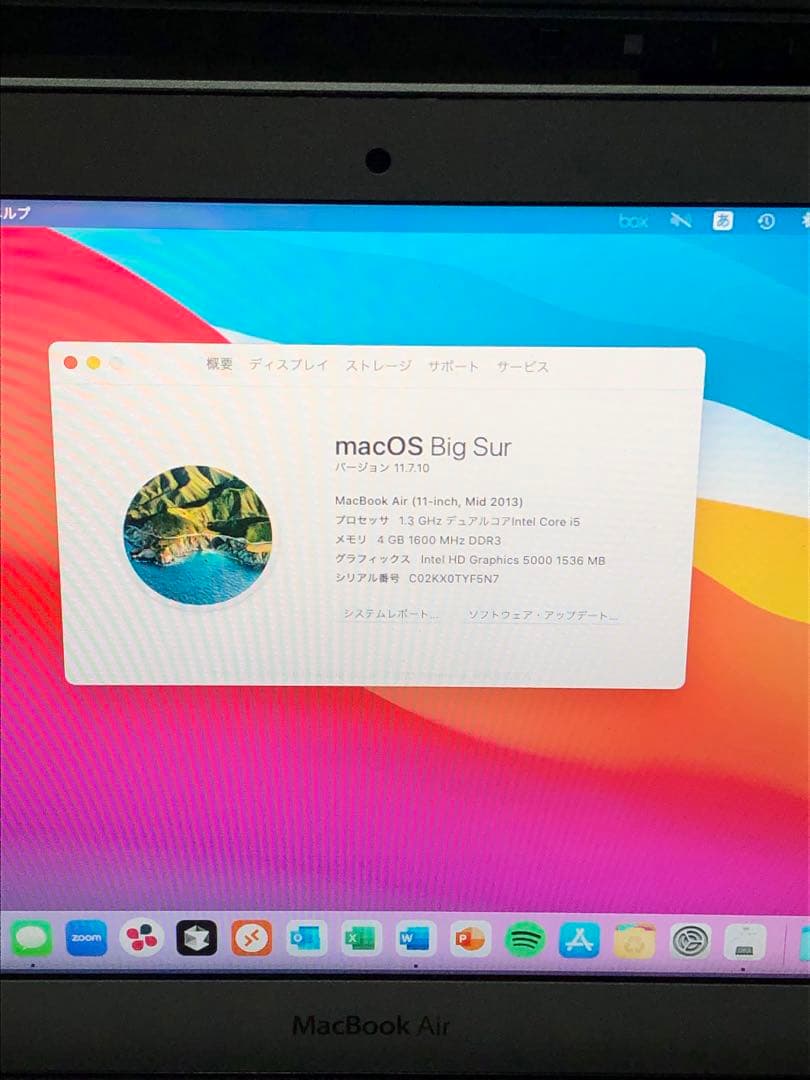
Task: Open the App Store in the Dock
Action: (579, 939)
